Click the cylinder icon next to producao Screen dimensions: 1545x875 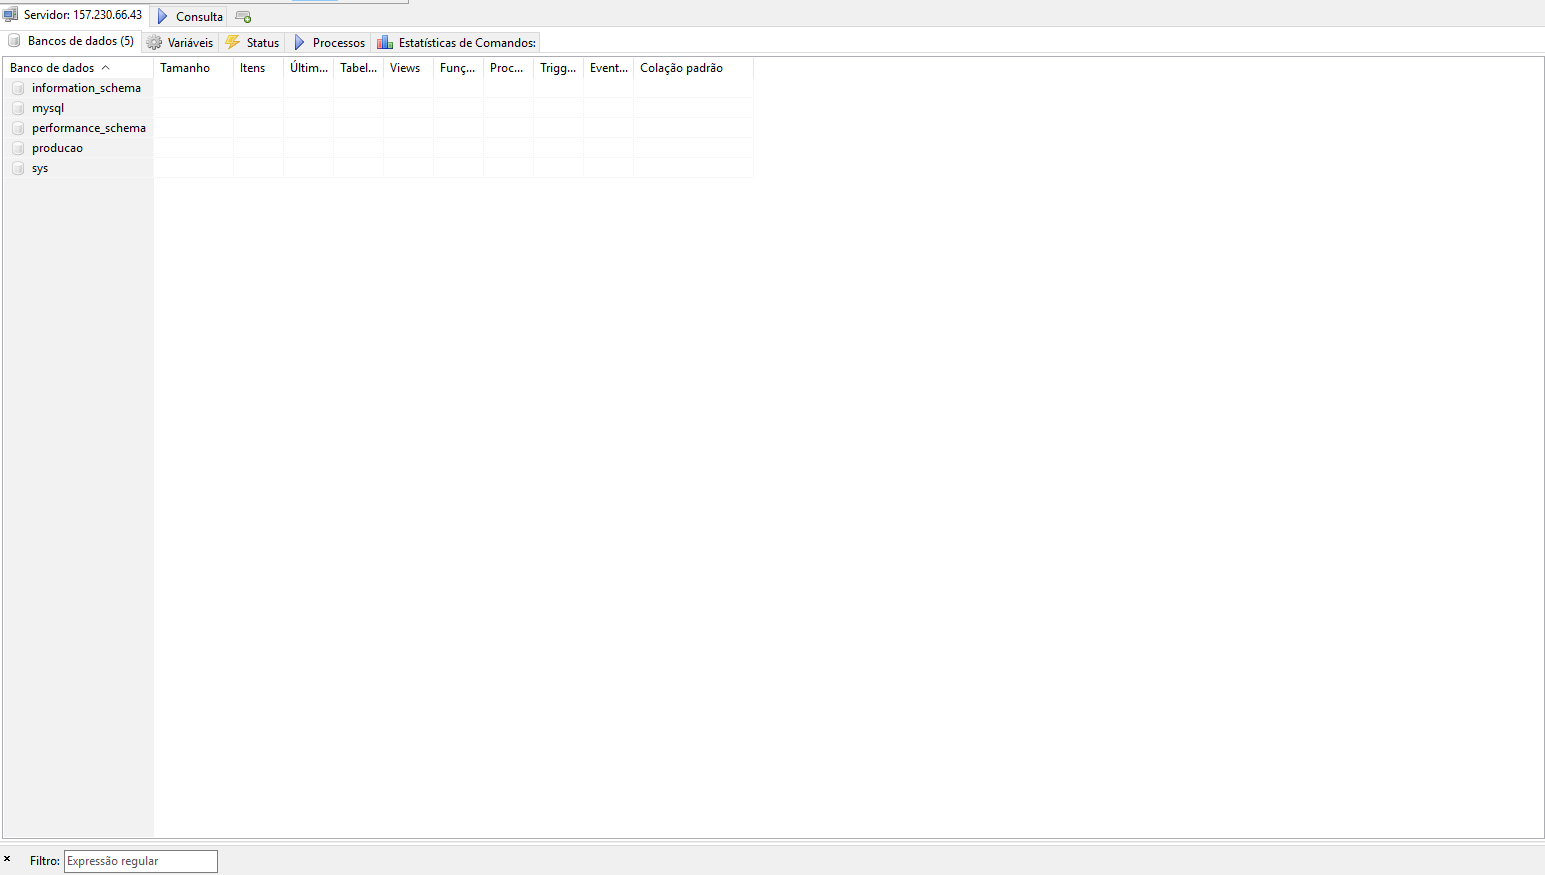pos(17,147)
